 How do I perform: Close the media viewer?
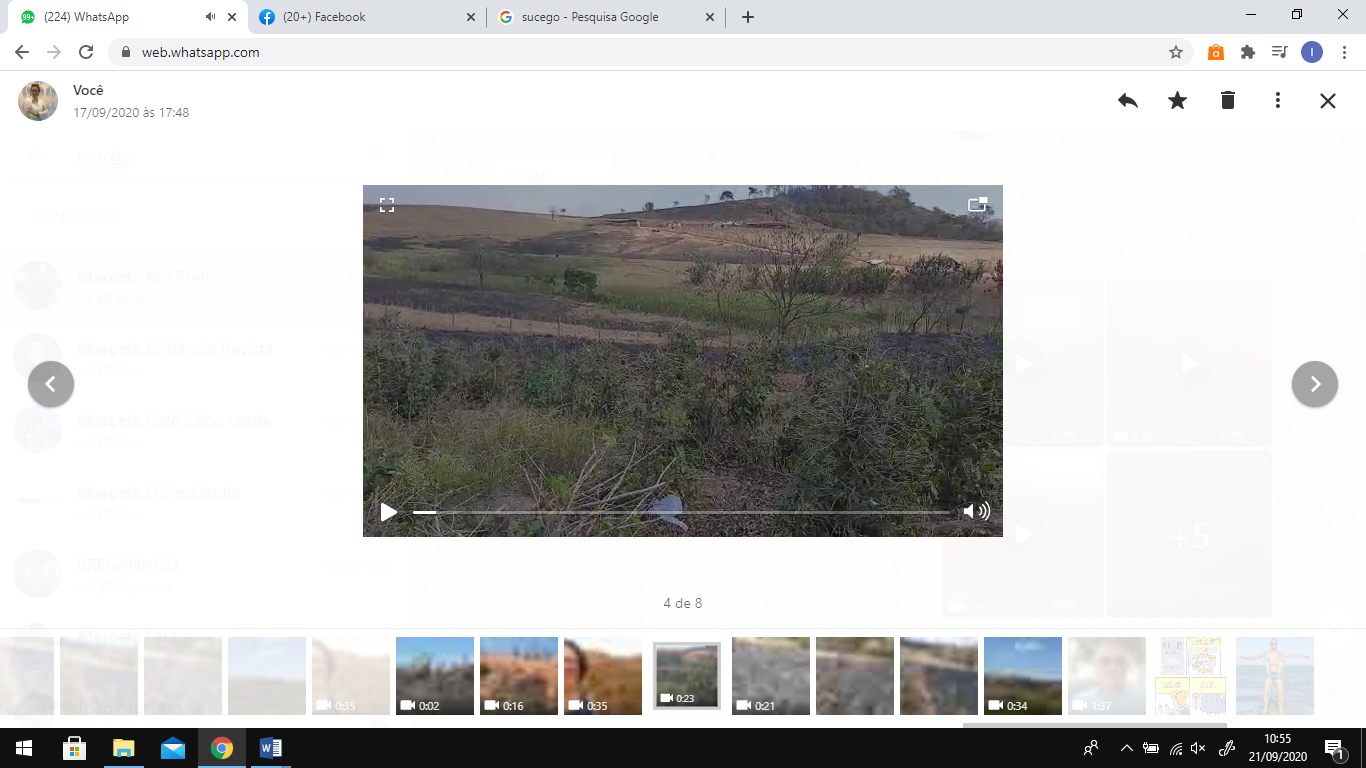pyautogui.click(x=1328, y=100)
